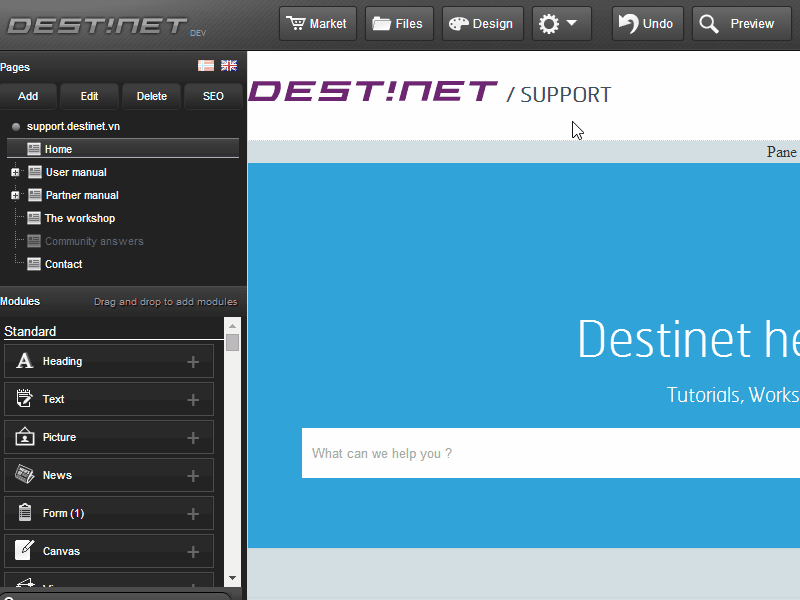Open the Files manager

(x=399, y=24)
